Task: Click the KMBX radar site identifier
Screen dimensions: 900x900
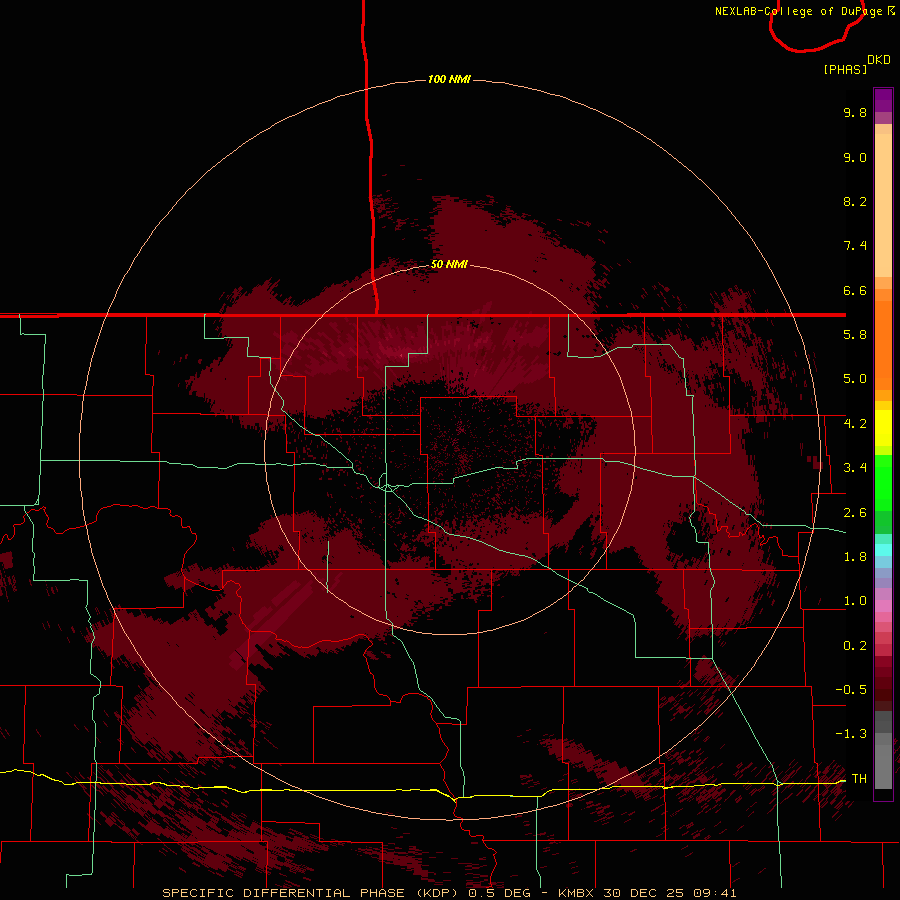Action: 578,893
